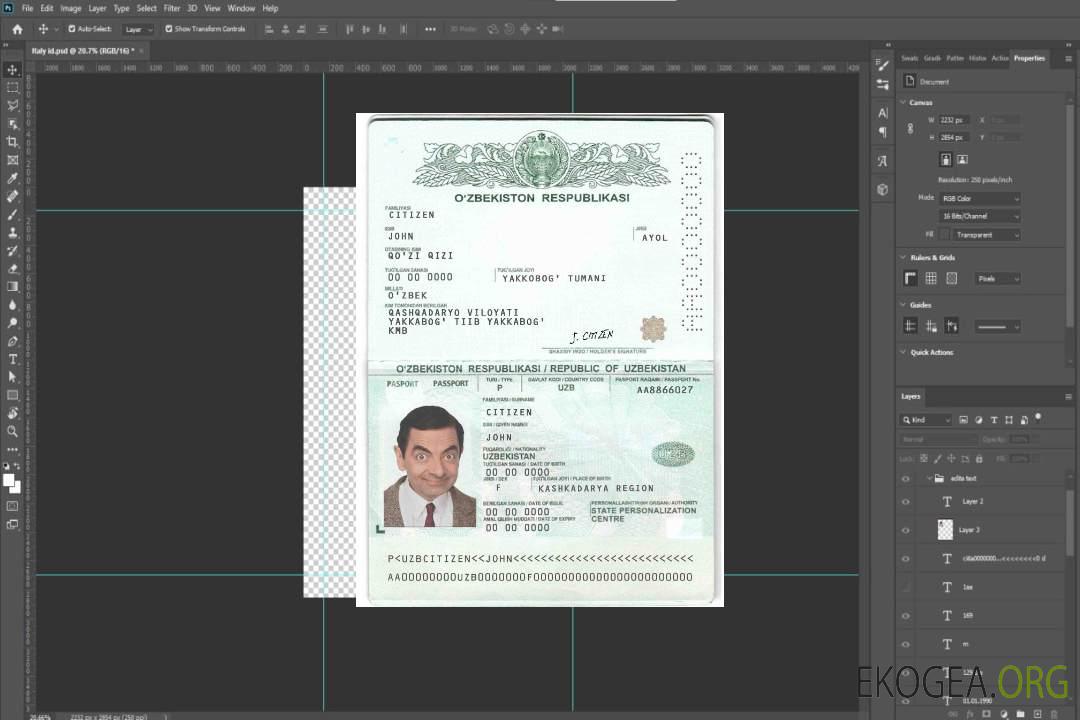Select the Eyedropper tool

(x=12, y=178)
